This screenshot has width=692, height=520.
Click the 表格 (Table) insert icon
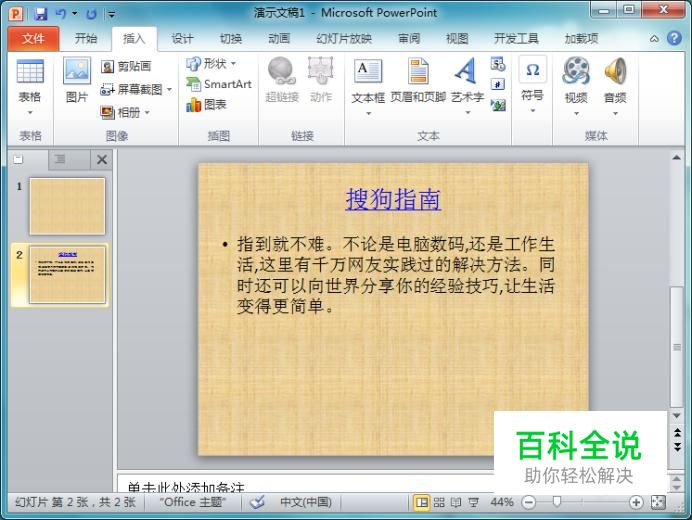pyautogui.click(x=30, y=72)
